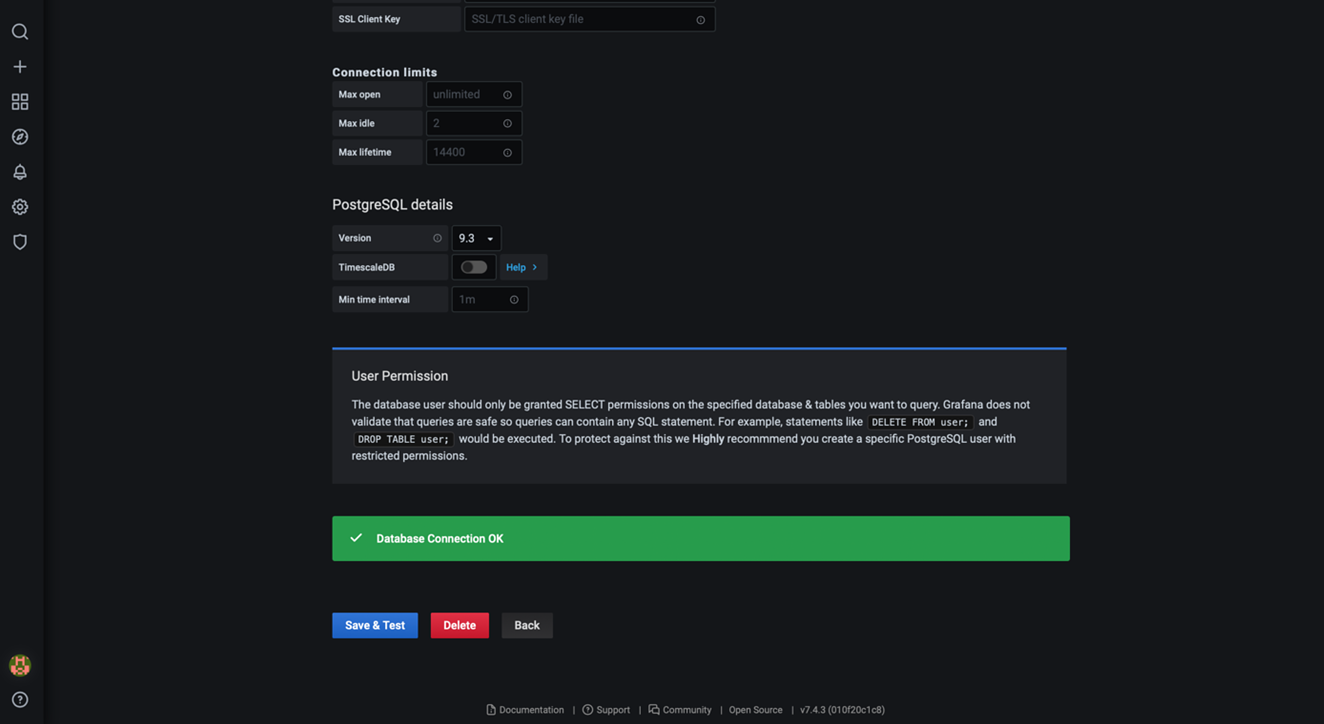The height and width of the screenshot is (724, 1324).
Task: Click the PostgreSQL details heading
Action: (392, 204)
